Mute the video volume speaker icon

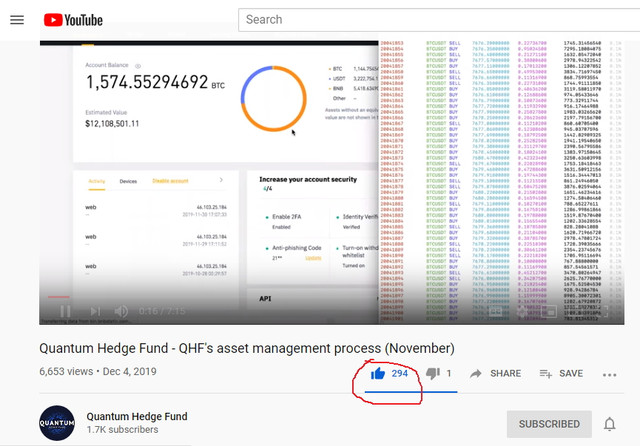121,311
